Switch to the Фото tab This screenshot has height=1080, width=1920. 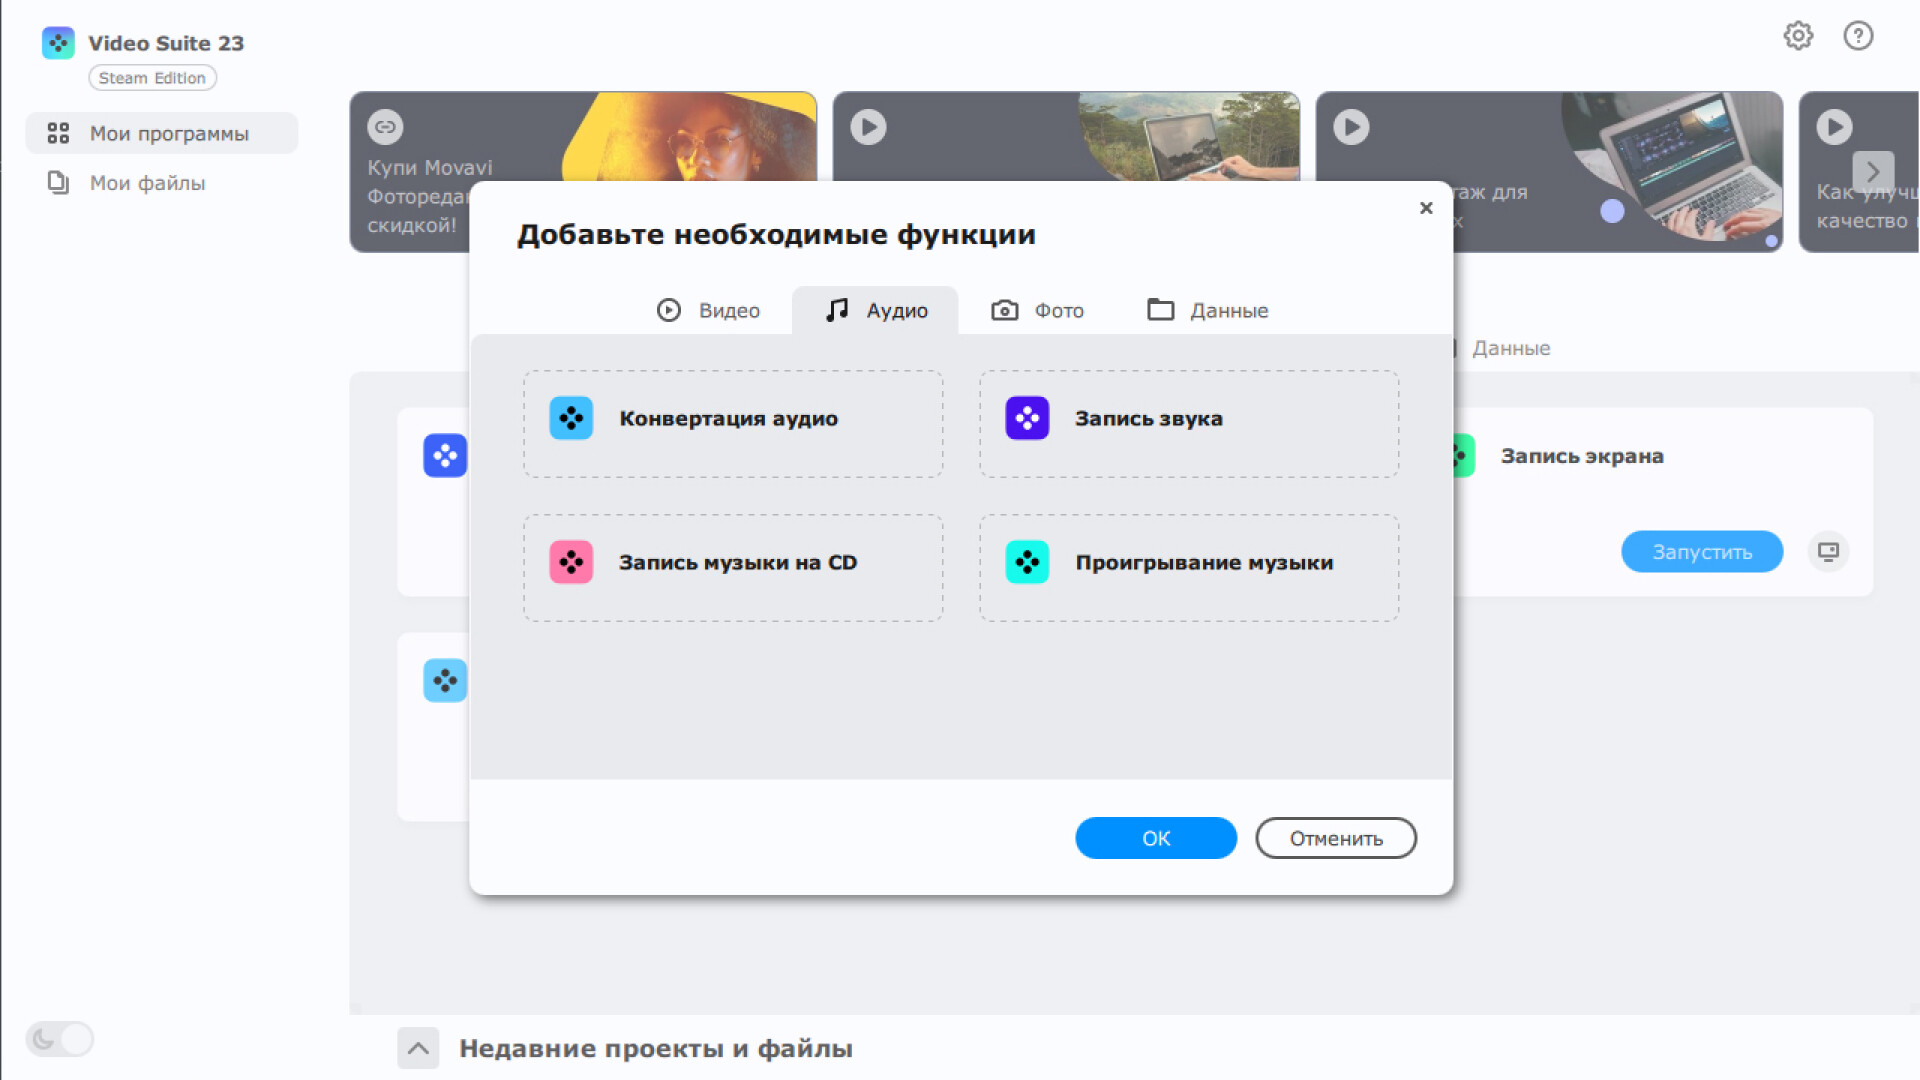[1038, 311]
